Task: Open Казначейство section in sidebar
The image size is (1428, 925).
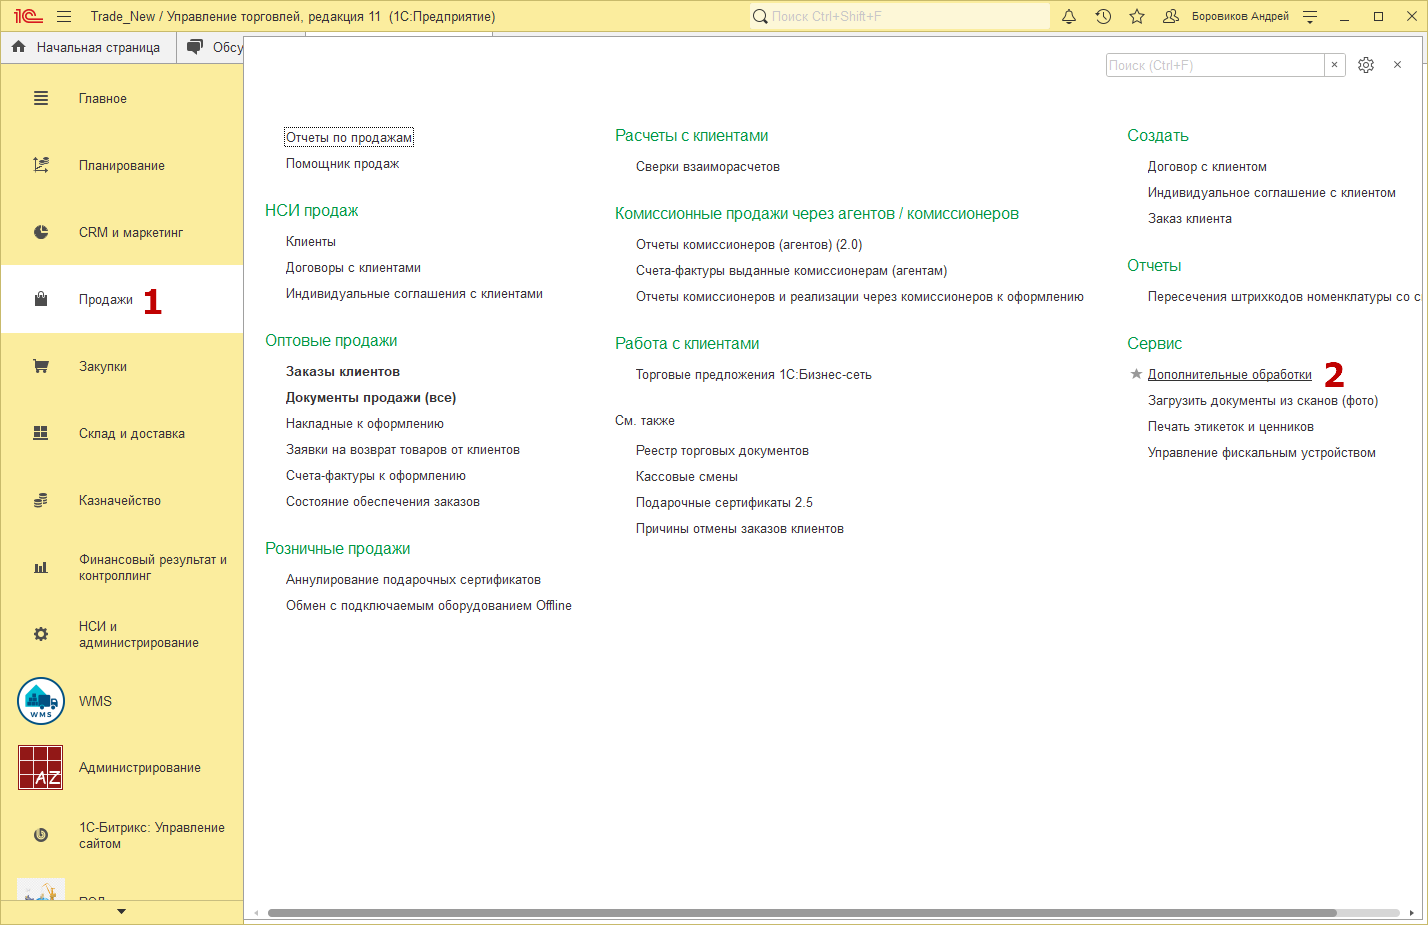Action: [119, 501]
